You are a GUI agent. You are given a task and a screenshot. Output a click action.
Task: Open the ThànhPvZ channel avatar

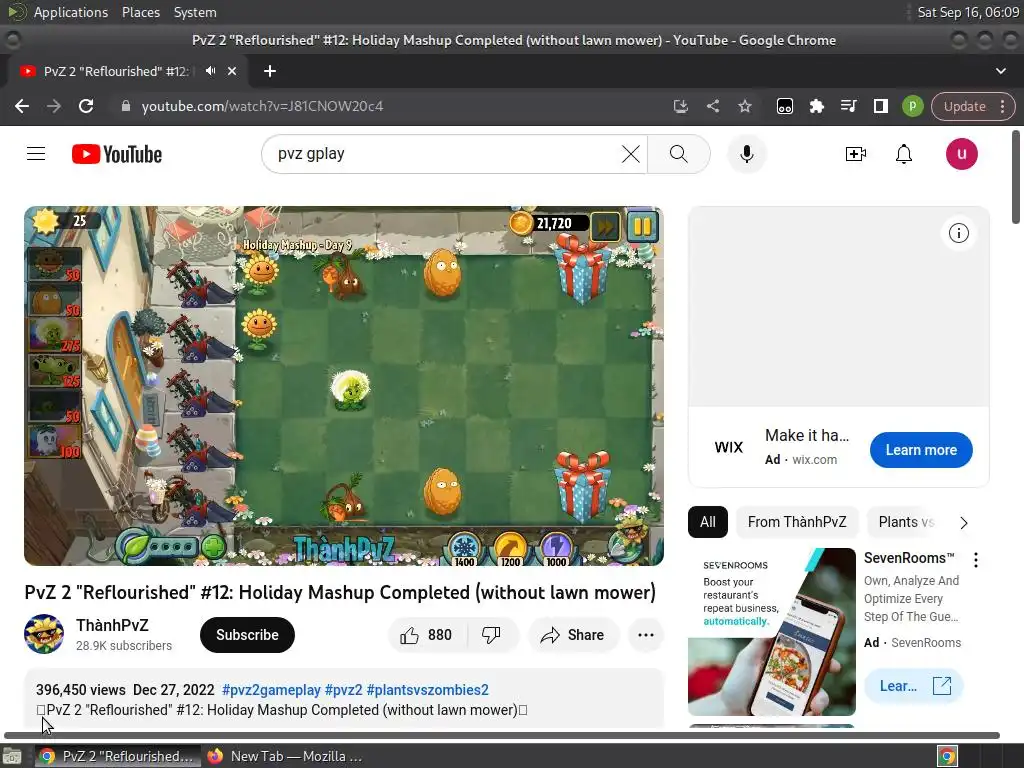(44, 633)
